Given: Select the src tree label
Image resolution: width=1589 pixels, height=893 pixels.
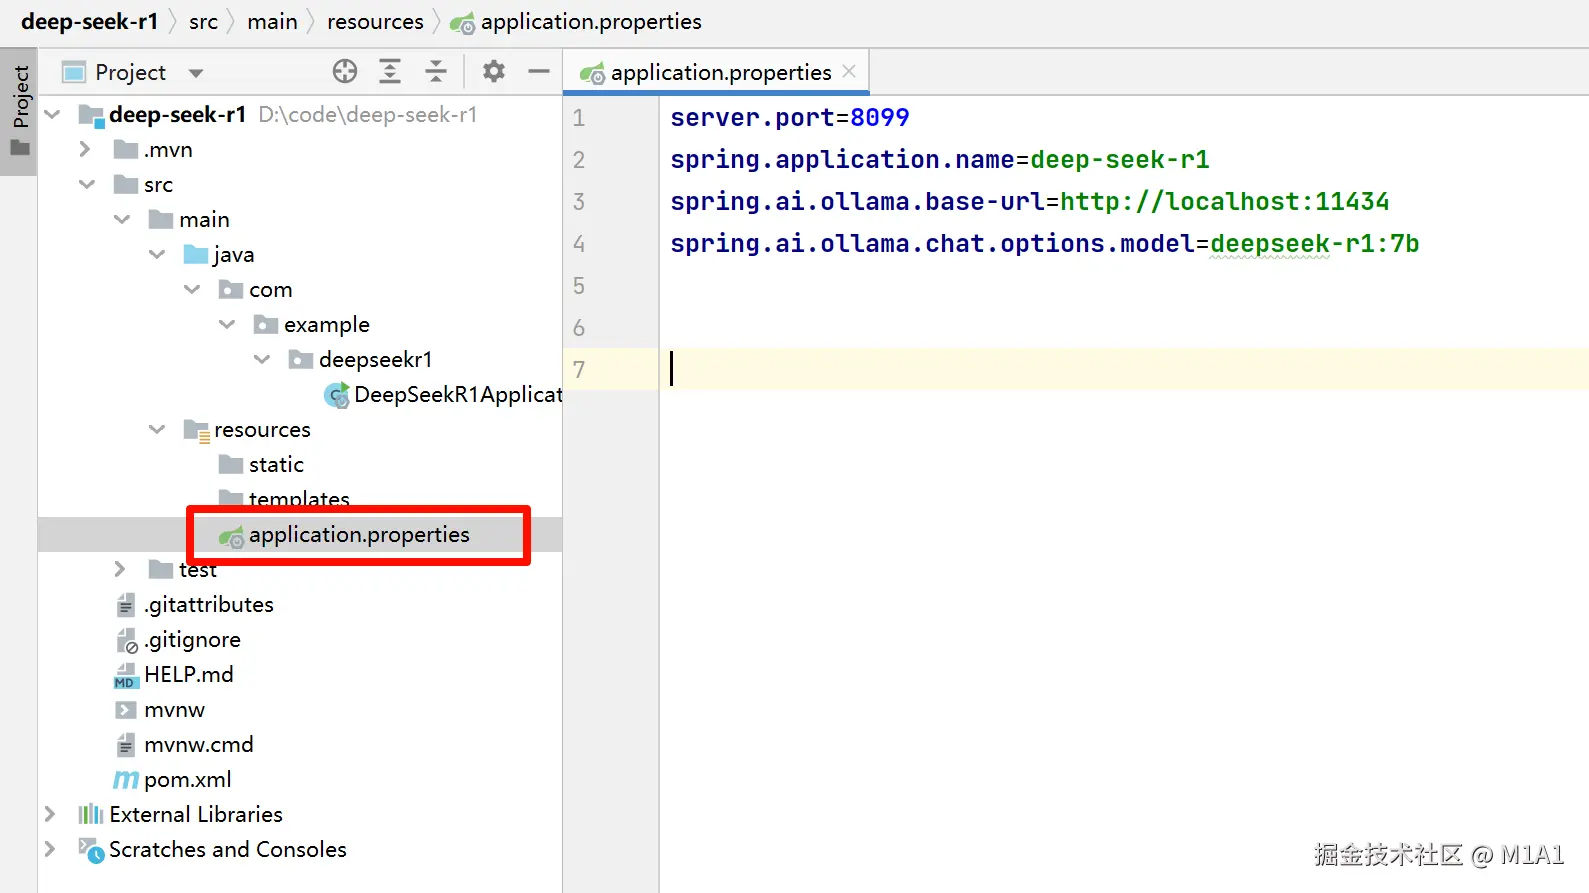Looking at the screenshot, I should 158,185.
